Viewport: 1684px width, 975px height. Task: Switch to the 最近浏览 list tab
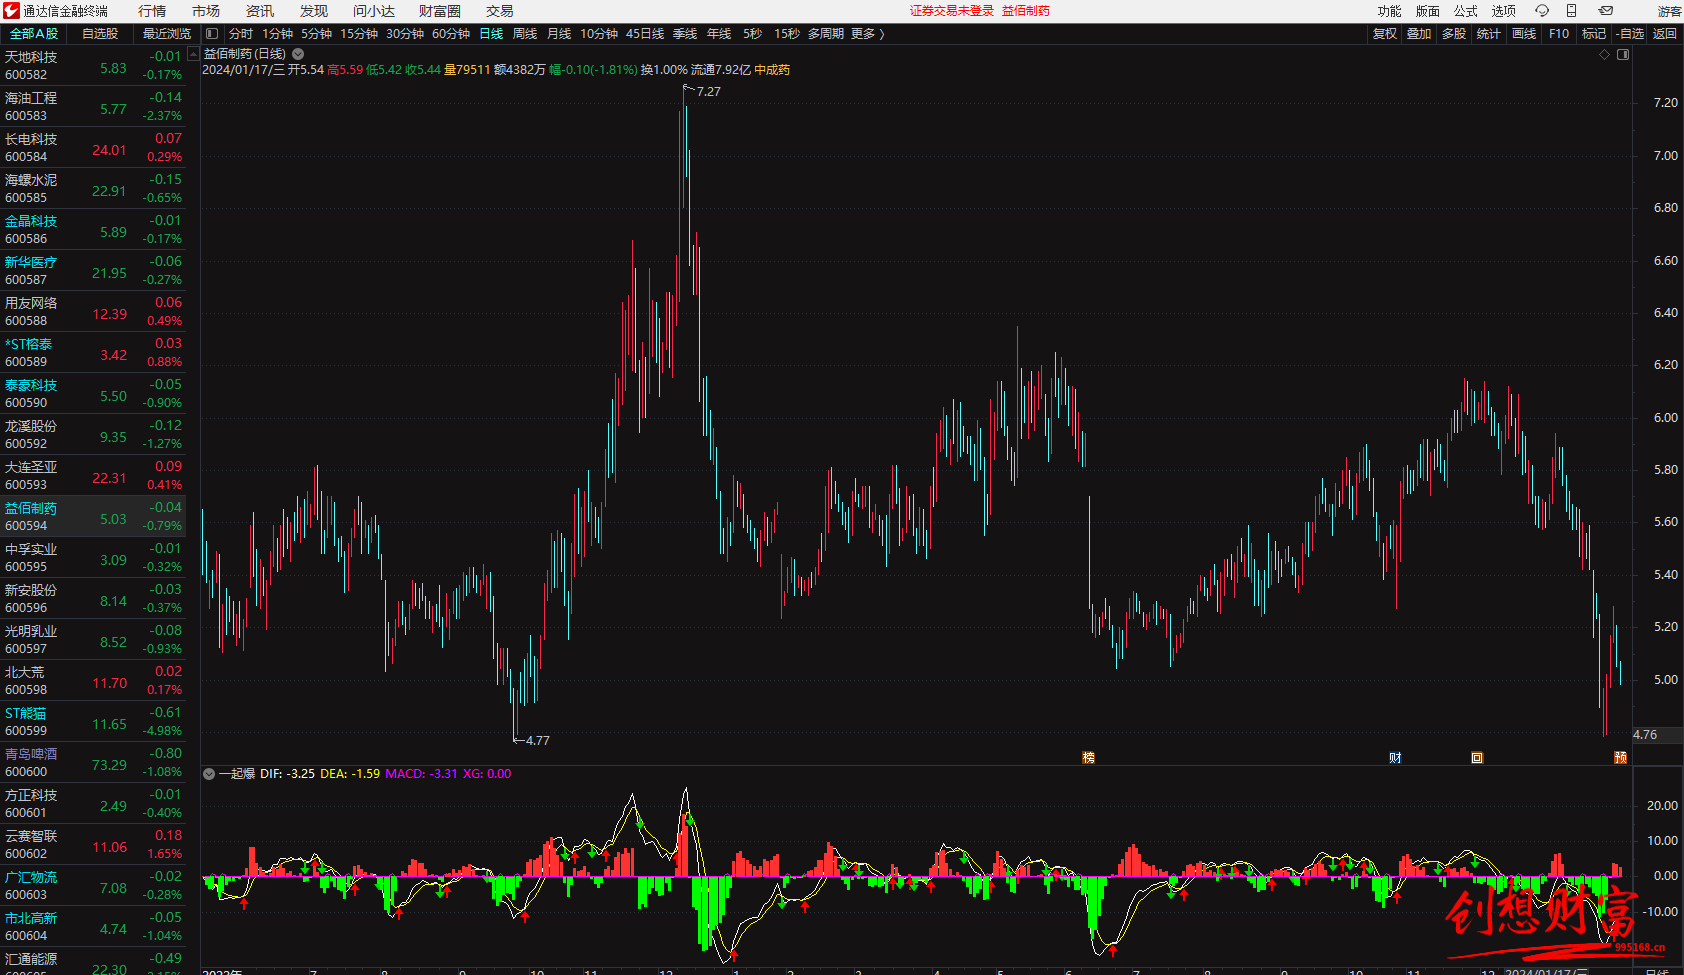pyautogui.click(x=166, y=34)
